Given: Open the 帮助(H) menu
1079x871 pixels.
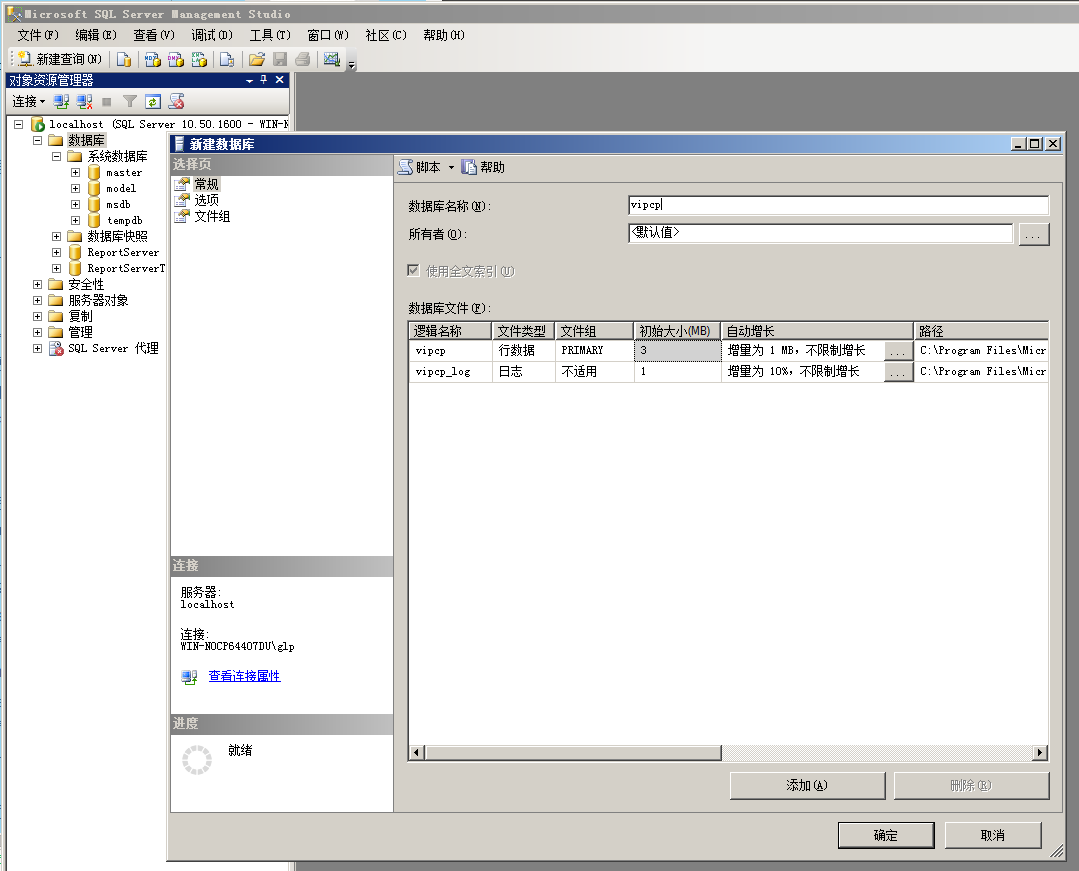Looking at the screenshot, I should pyautogui.click(x=443, y=35).
